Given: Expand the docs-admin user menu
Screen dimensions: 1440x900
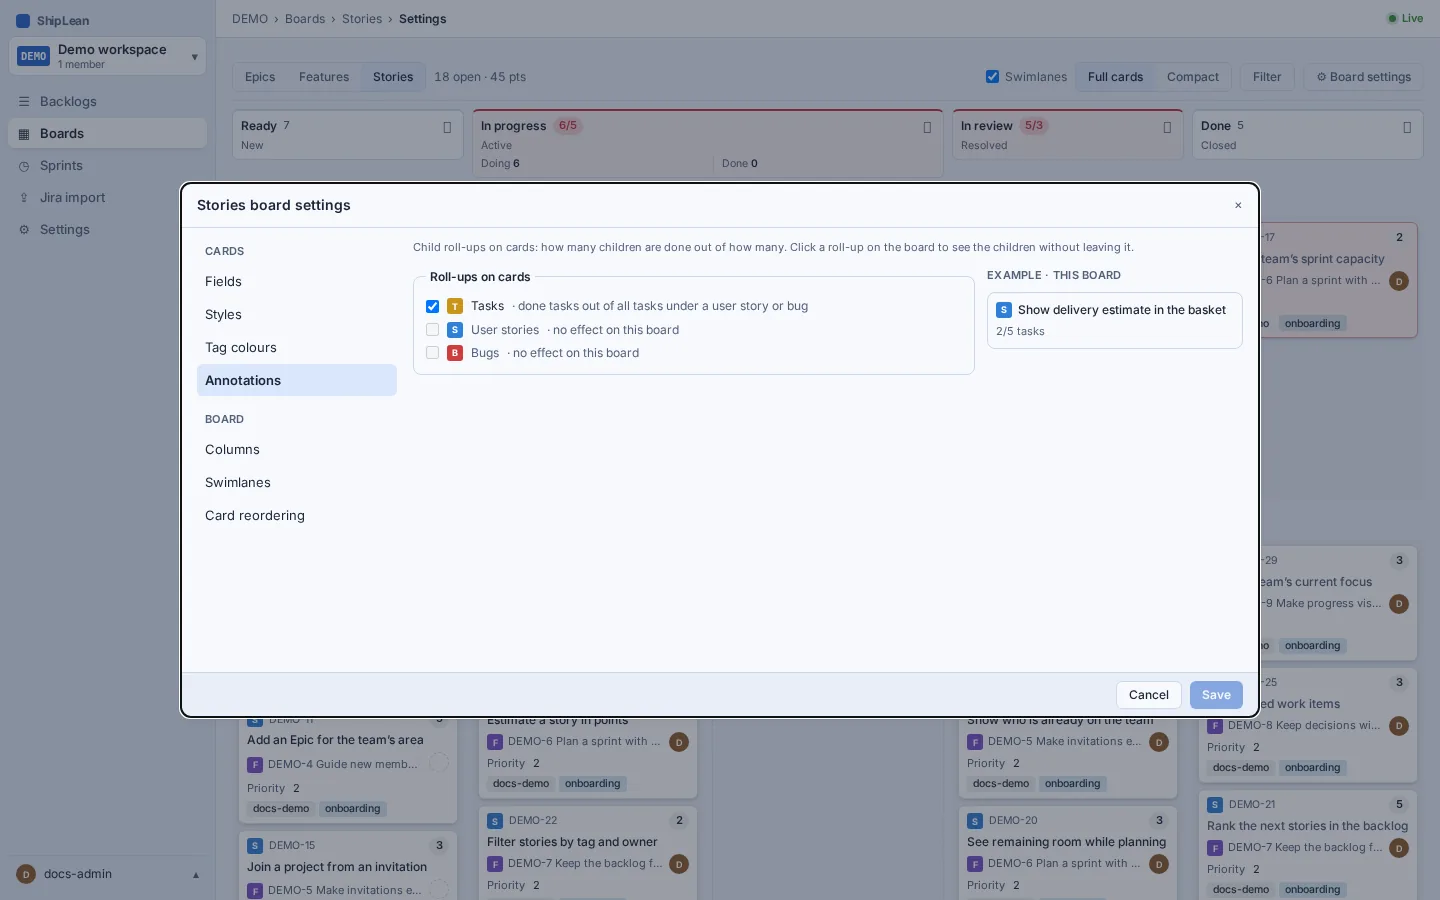Looking at the screenshot, I should [108, 874].
